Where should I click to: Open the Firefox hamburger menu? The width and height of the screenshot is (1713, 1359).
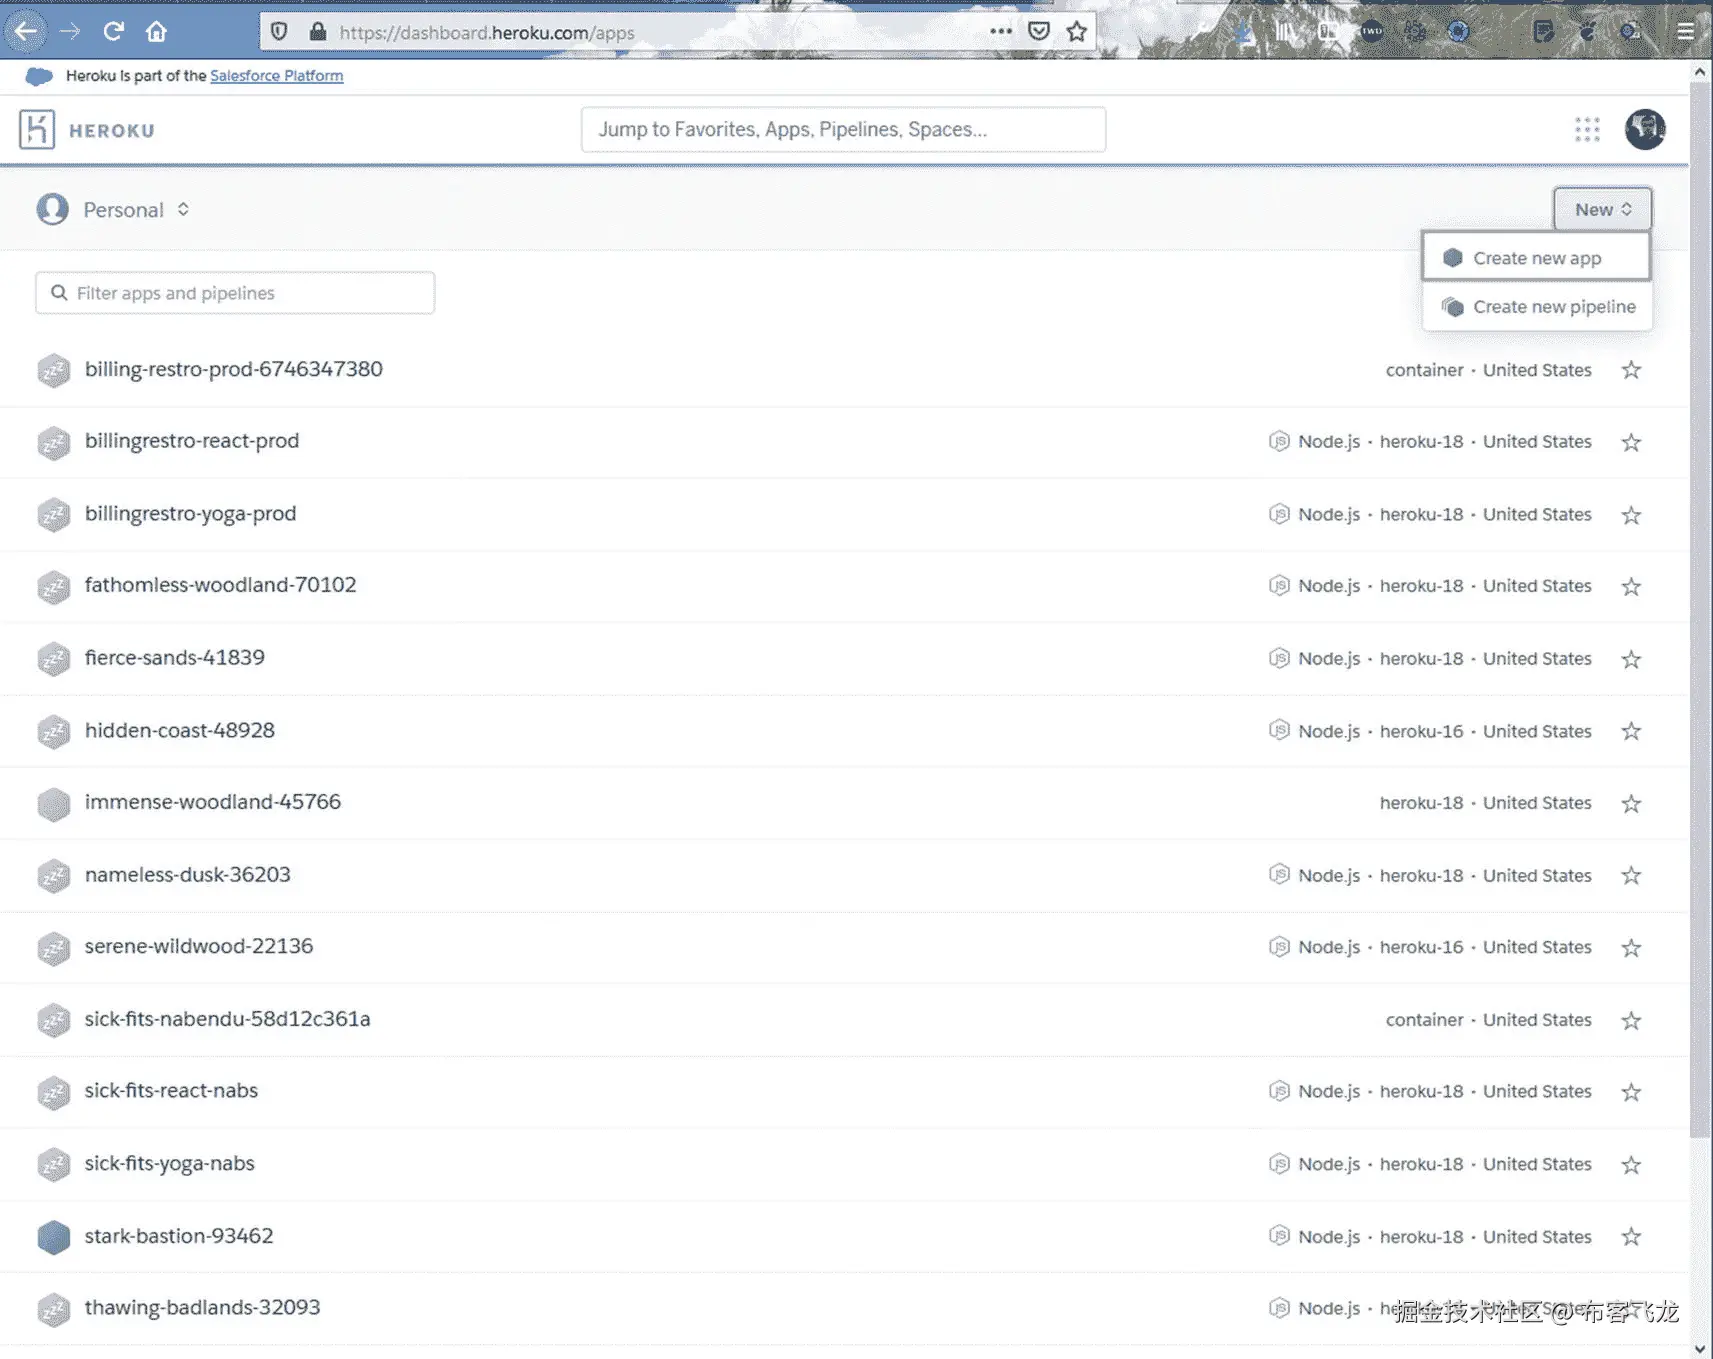pos(1686,31)
